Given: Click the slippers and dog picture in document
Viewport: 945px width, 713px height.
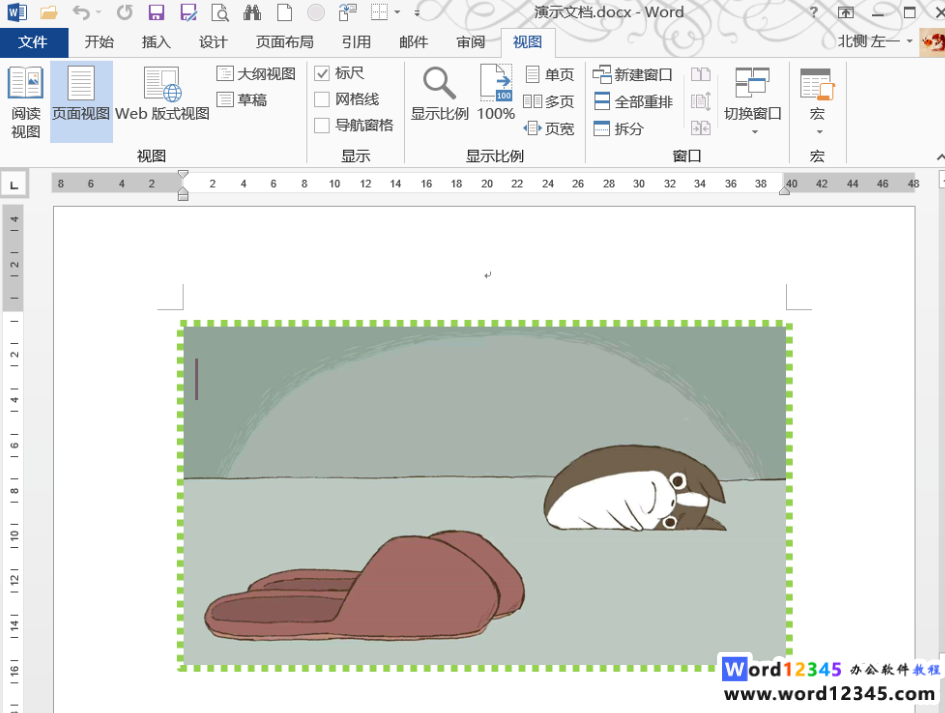Looking at the screenshot, I should pyautogui.click(x=485, y=495).
